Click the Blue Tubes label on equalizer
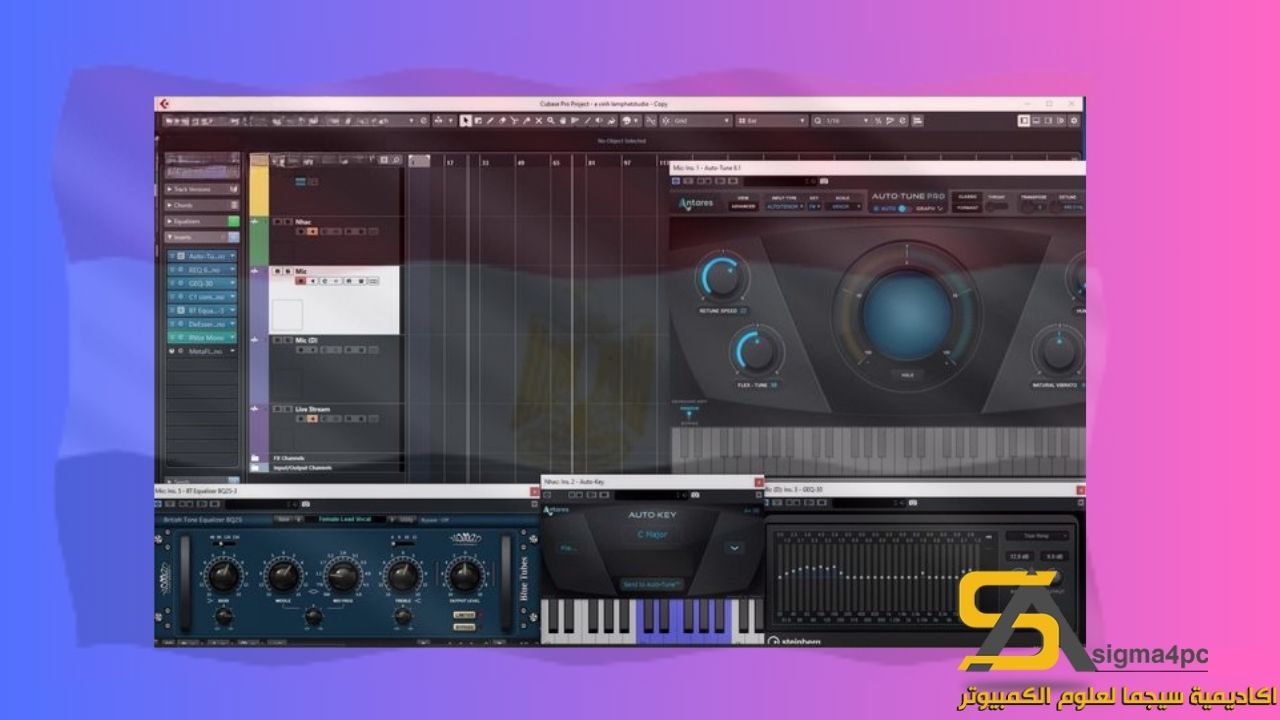 coord(523,577)
